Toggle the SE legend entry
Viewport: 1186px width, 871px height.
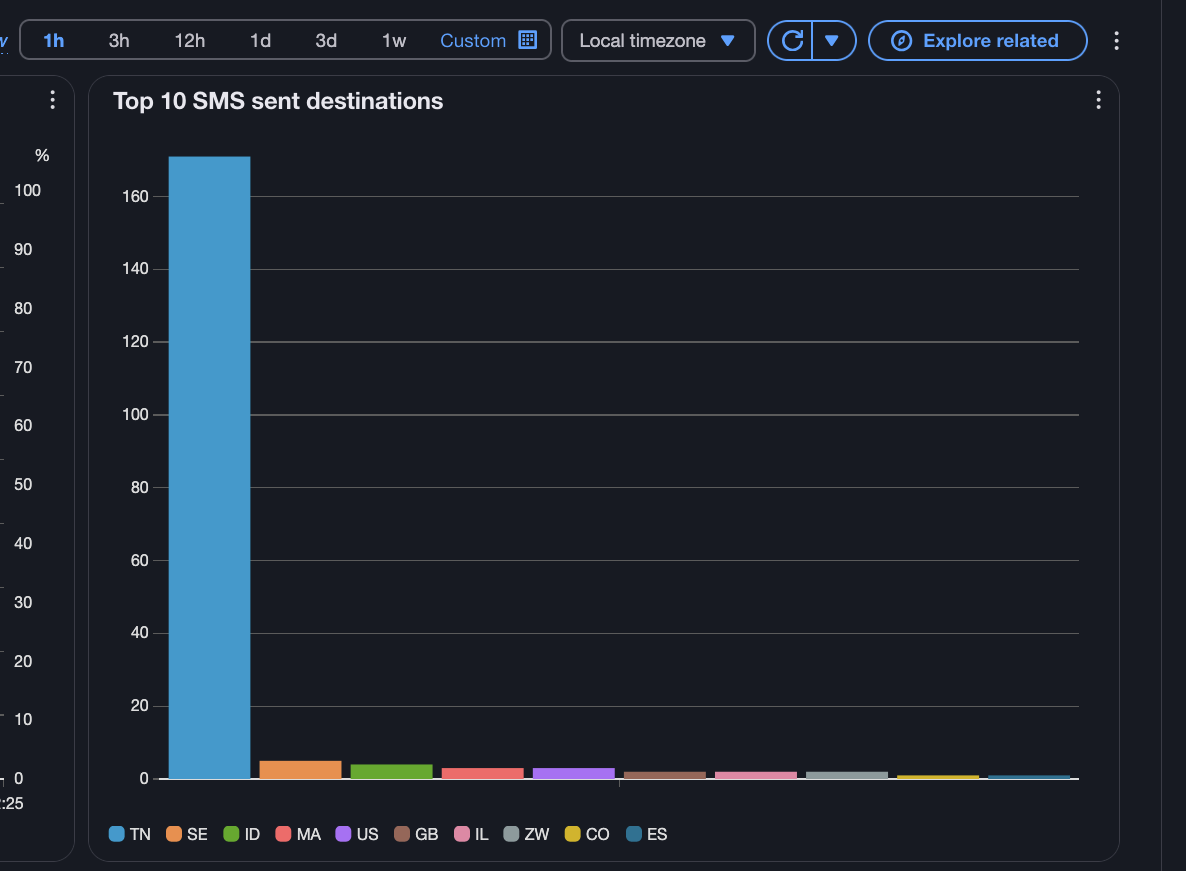pyautogui.click(x=187, y=834)
